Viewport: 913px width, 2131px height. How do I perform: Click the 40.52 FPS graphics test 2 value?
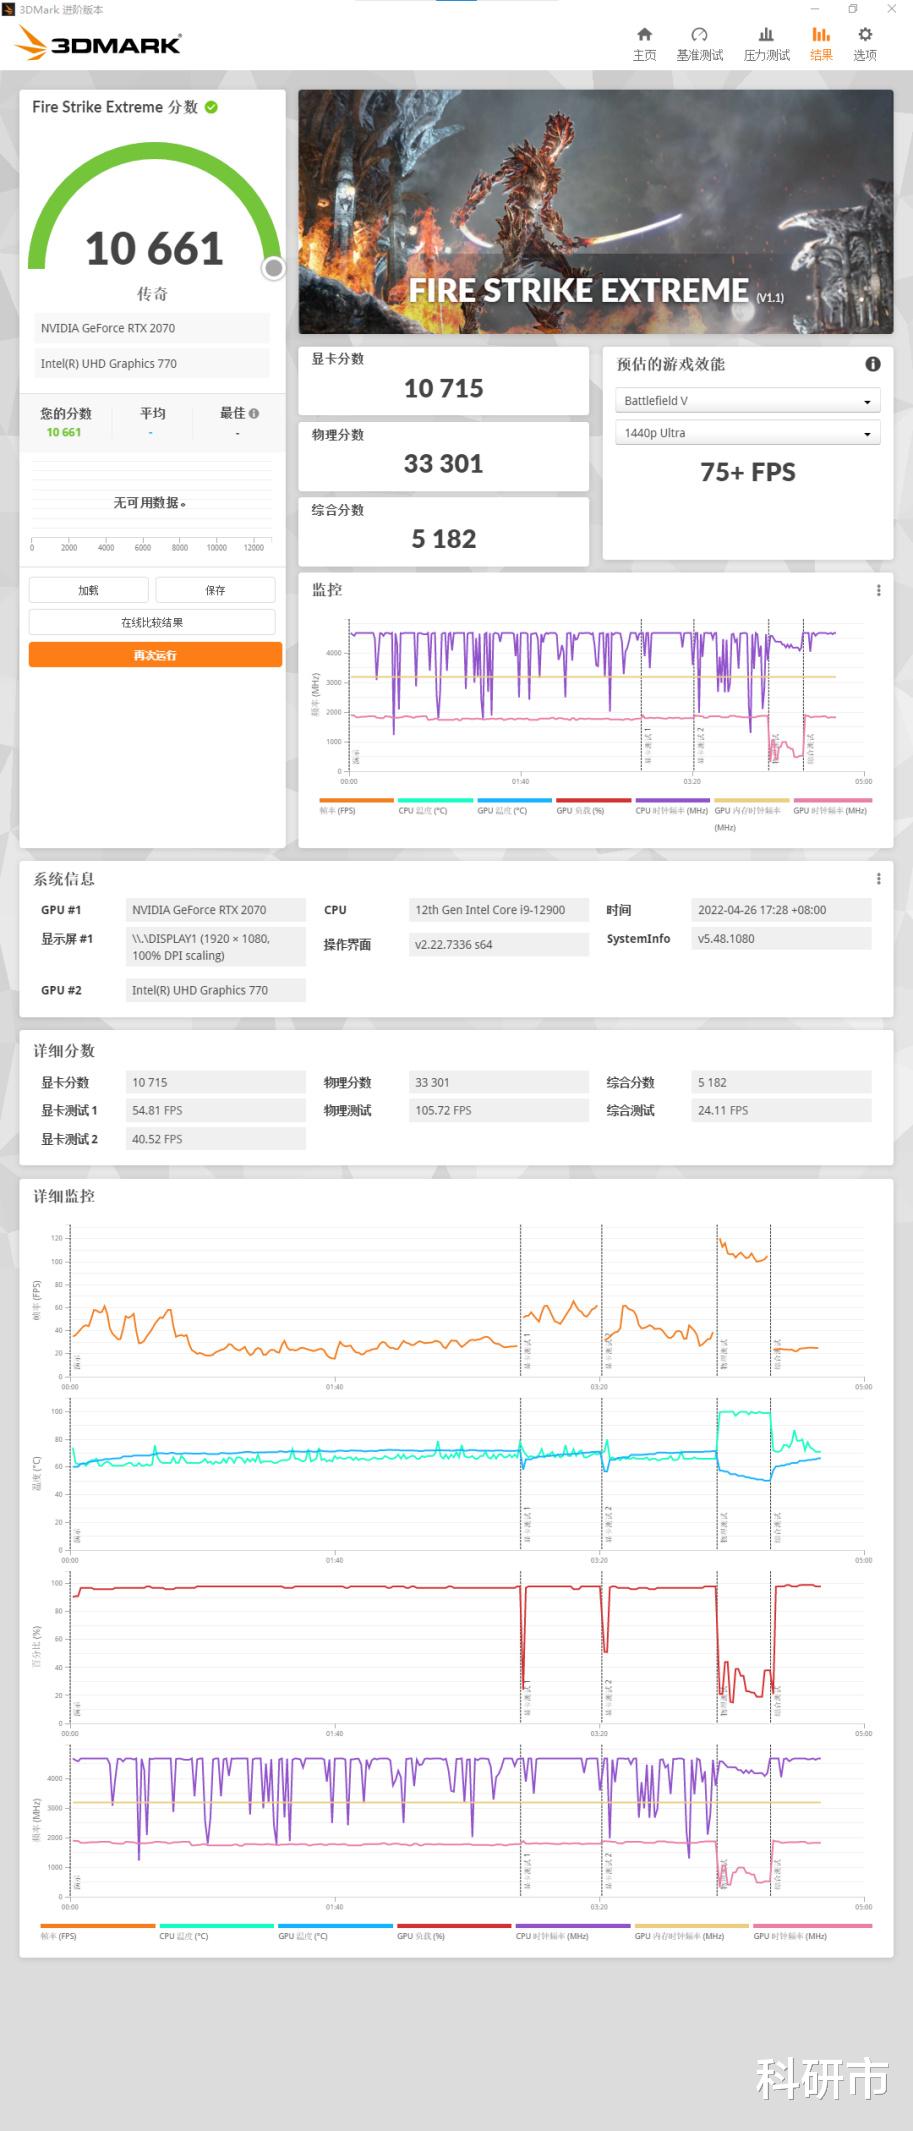click(215, 1139)
